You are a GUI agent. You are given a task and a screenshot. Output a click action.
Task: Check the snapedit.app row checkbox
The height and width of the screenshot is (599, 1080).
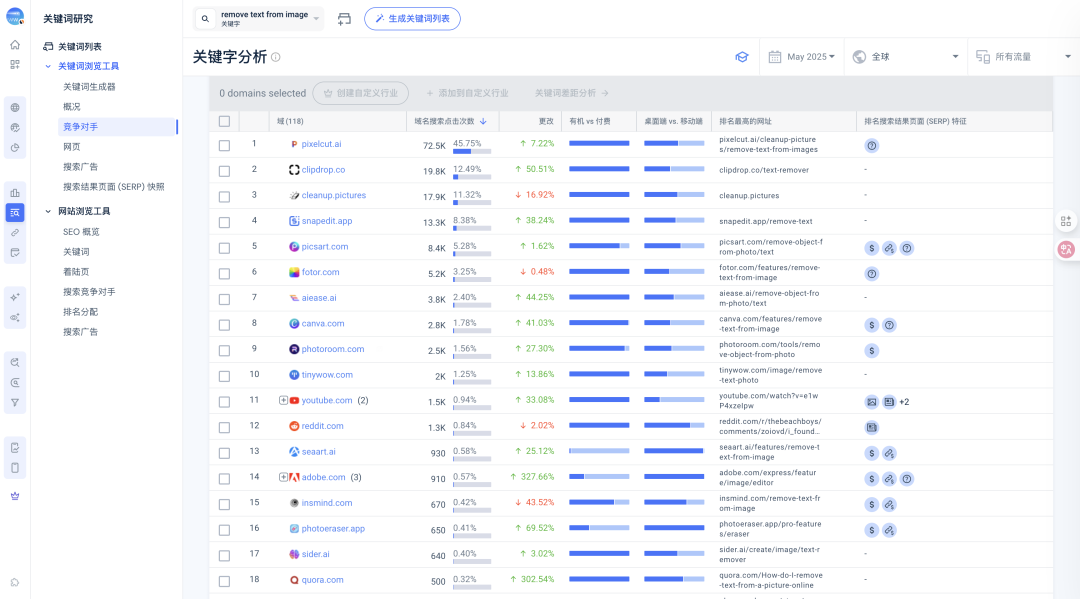click(225, 222)
